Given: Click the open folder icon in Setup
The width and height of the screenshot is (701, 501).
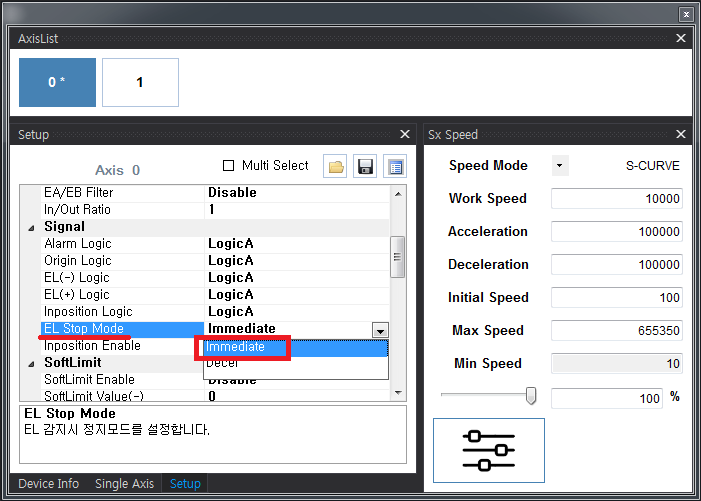Looking at the screenshot, I should [x=336, y=167].
